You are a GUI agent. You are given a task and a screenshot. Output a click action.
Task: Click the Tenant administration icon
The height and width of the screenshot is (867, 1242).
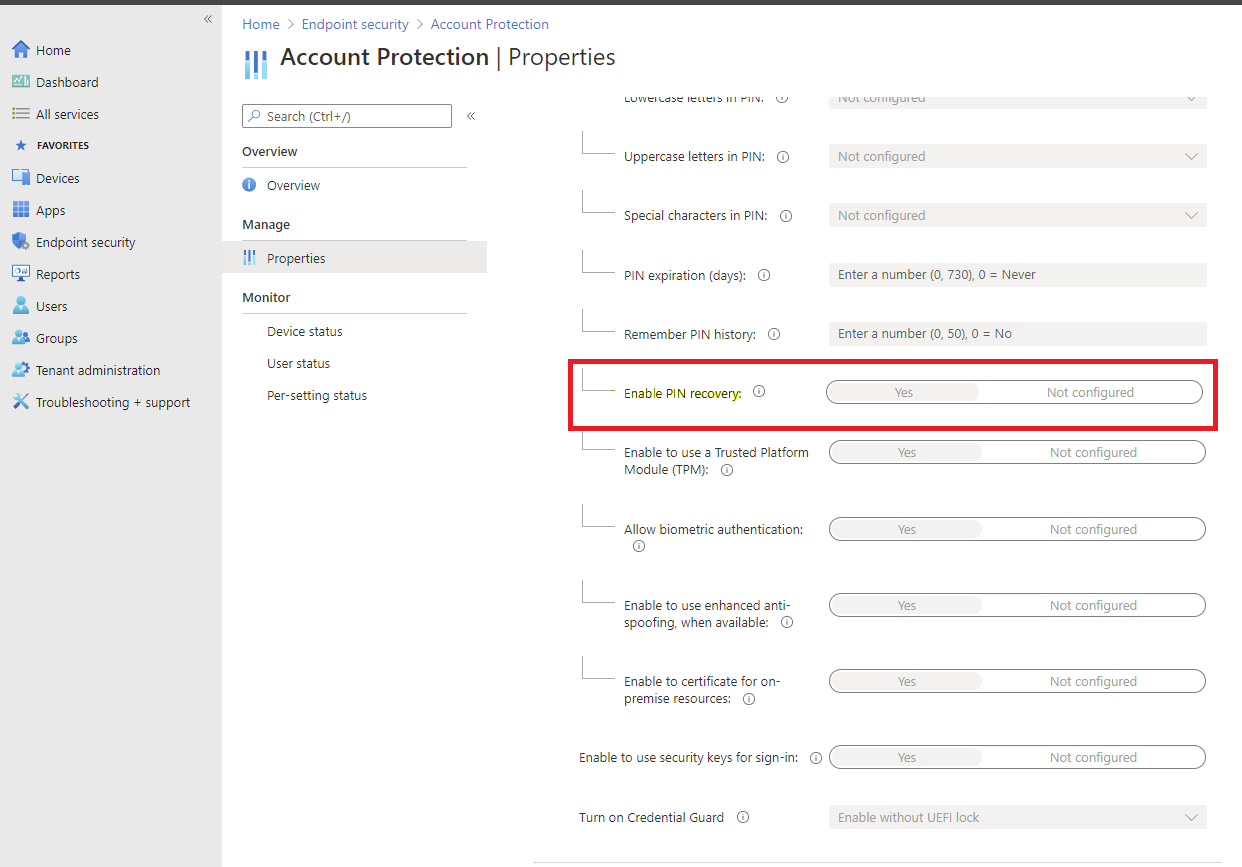(20, 370)
